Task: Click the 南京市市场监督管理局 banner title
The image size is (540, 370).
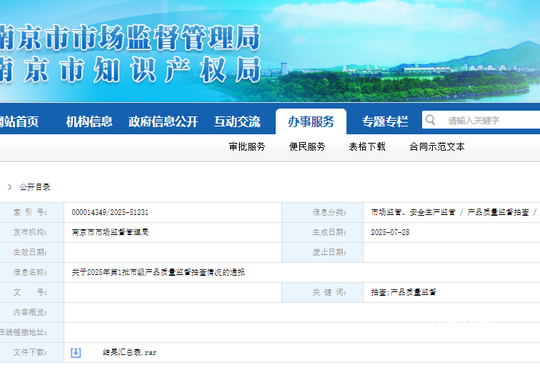Action: point(130,38)
